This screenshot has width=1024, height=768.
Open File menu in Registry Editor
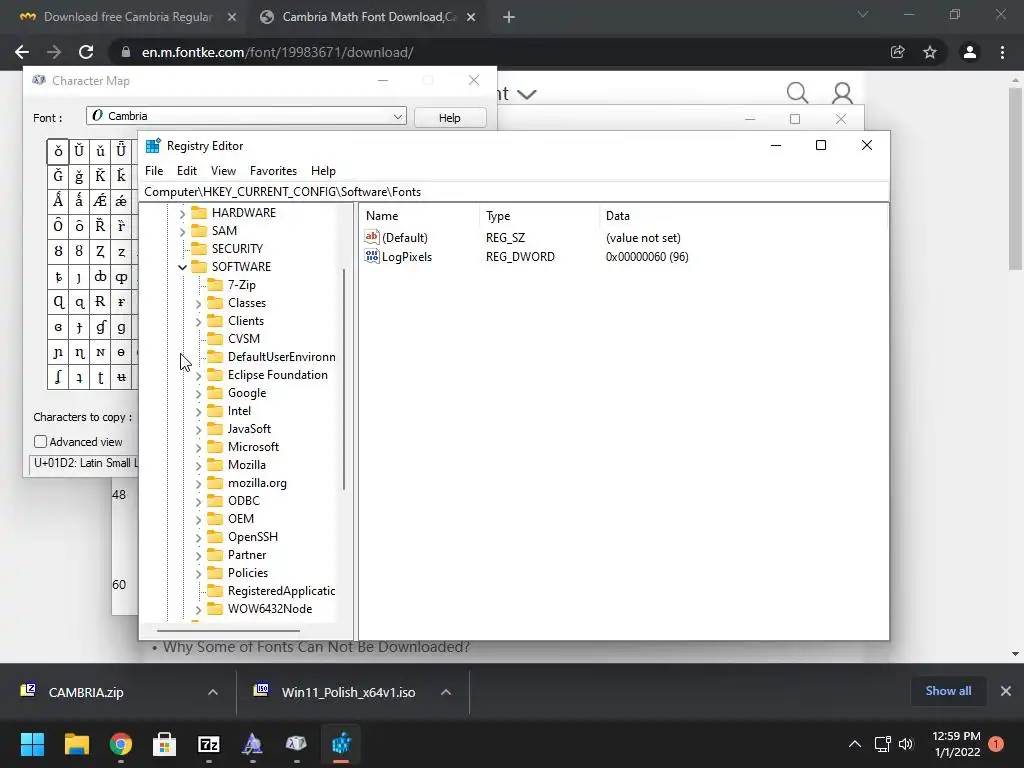click(x=154, y=171)
